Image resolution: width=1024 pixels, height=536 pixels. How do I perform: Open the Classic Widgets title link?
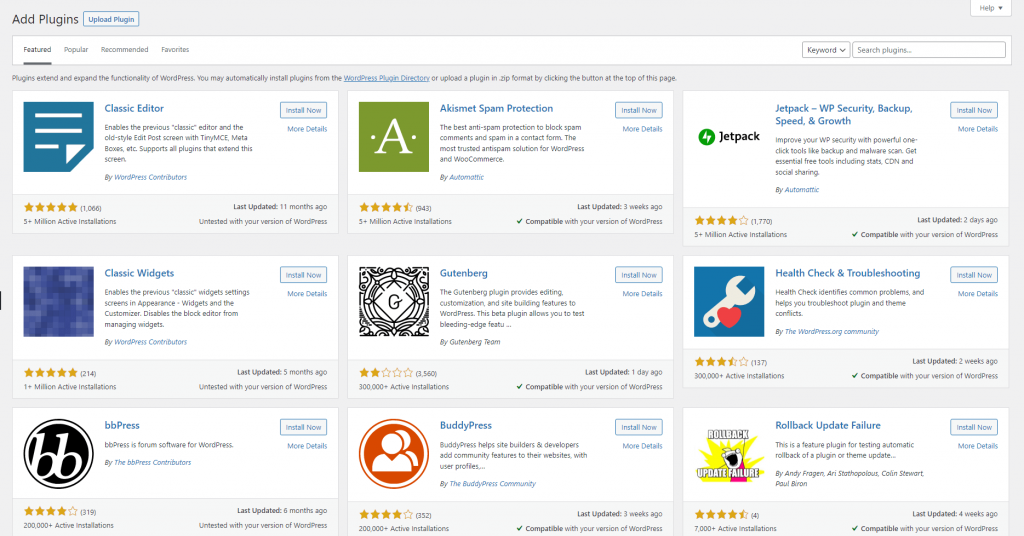pyautogui.click(x=139, y=273)
